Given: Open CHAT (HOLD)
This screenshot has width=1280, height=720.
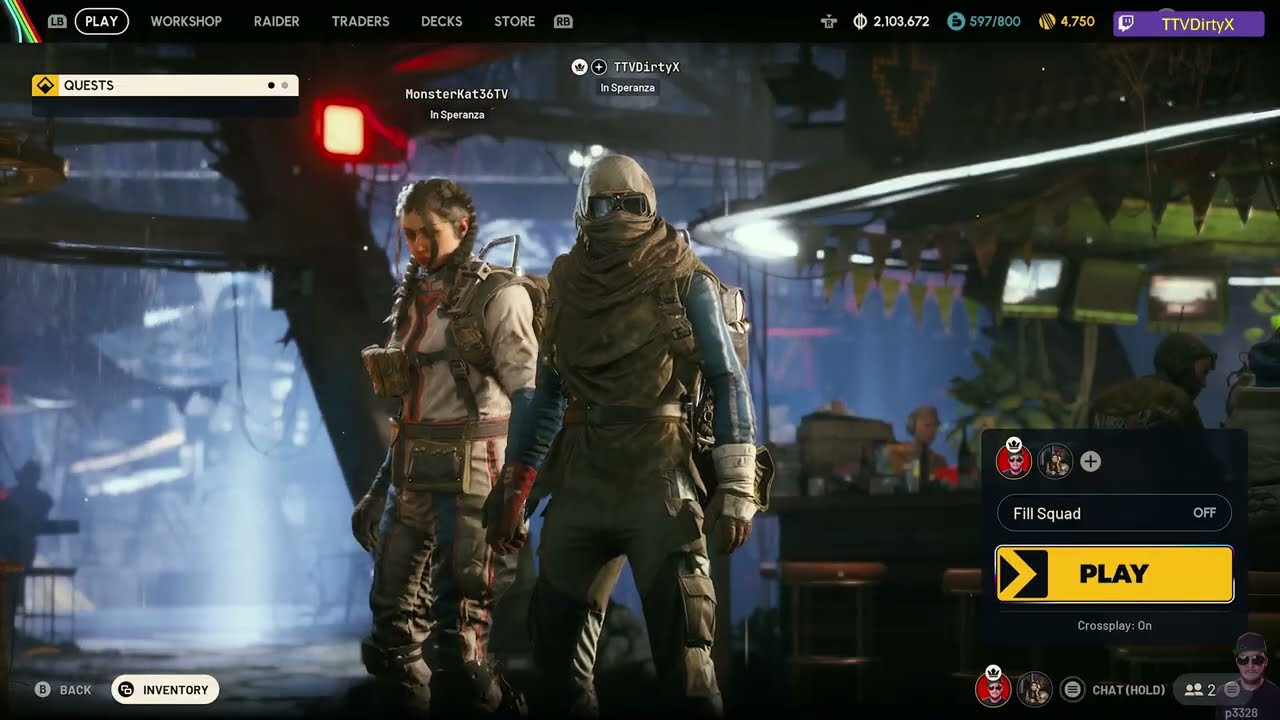Looking at the screenshot, I should pyautogui.click(x=1129, y=690).
